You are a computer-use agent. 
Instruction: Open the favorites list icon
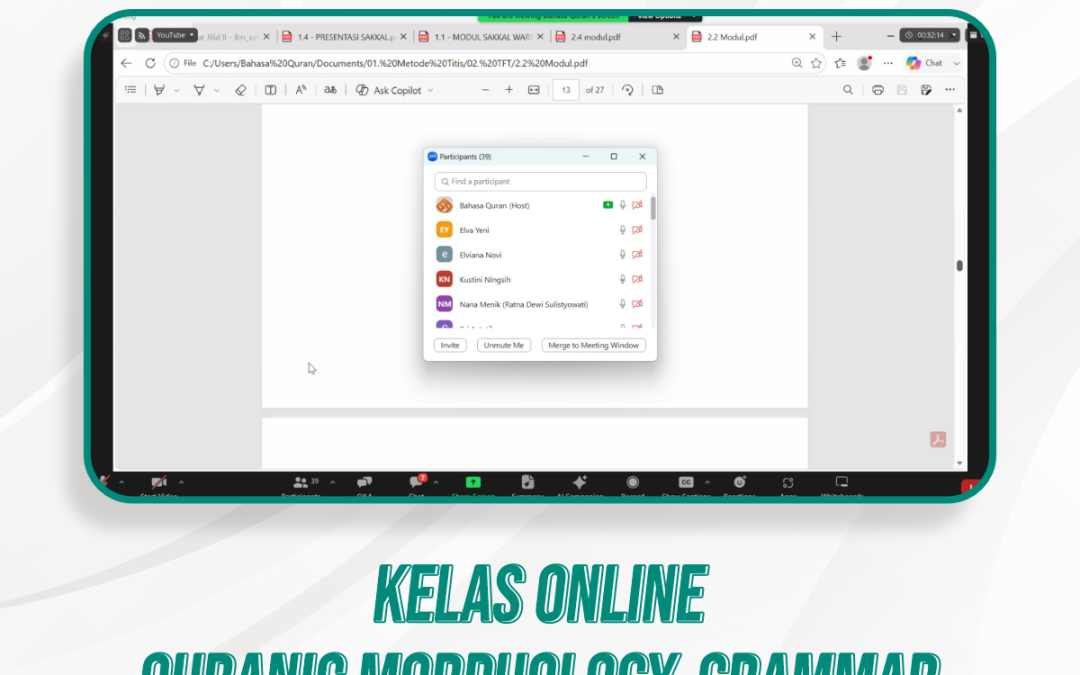(840, 63)
